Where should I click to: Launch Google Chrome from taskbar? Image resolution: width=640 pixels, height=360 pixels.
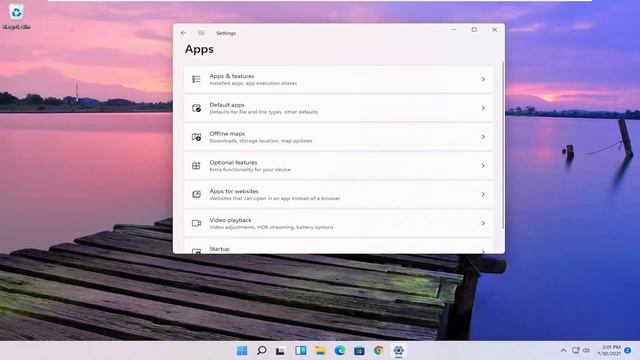[x=379, y=351]
